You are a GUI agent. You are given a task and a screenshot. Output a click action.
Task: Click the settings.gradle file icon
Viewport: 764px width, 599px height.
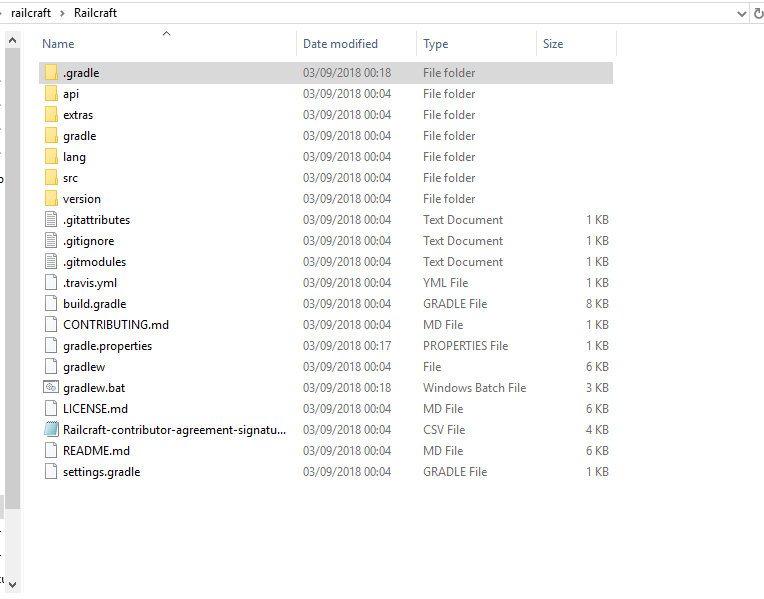coord(51,471)
